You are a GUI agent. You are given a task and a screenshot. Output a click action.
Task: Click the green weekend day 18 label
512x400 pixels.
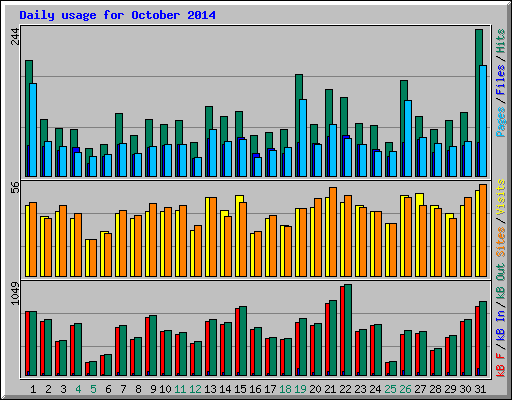point(285,389)
